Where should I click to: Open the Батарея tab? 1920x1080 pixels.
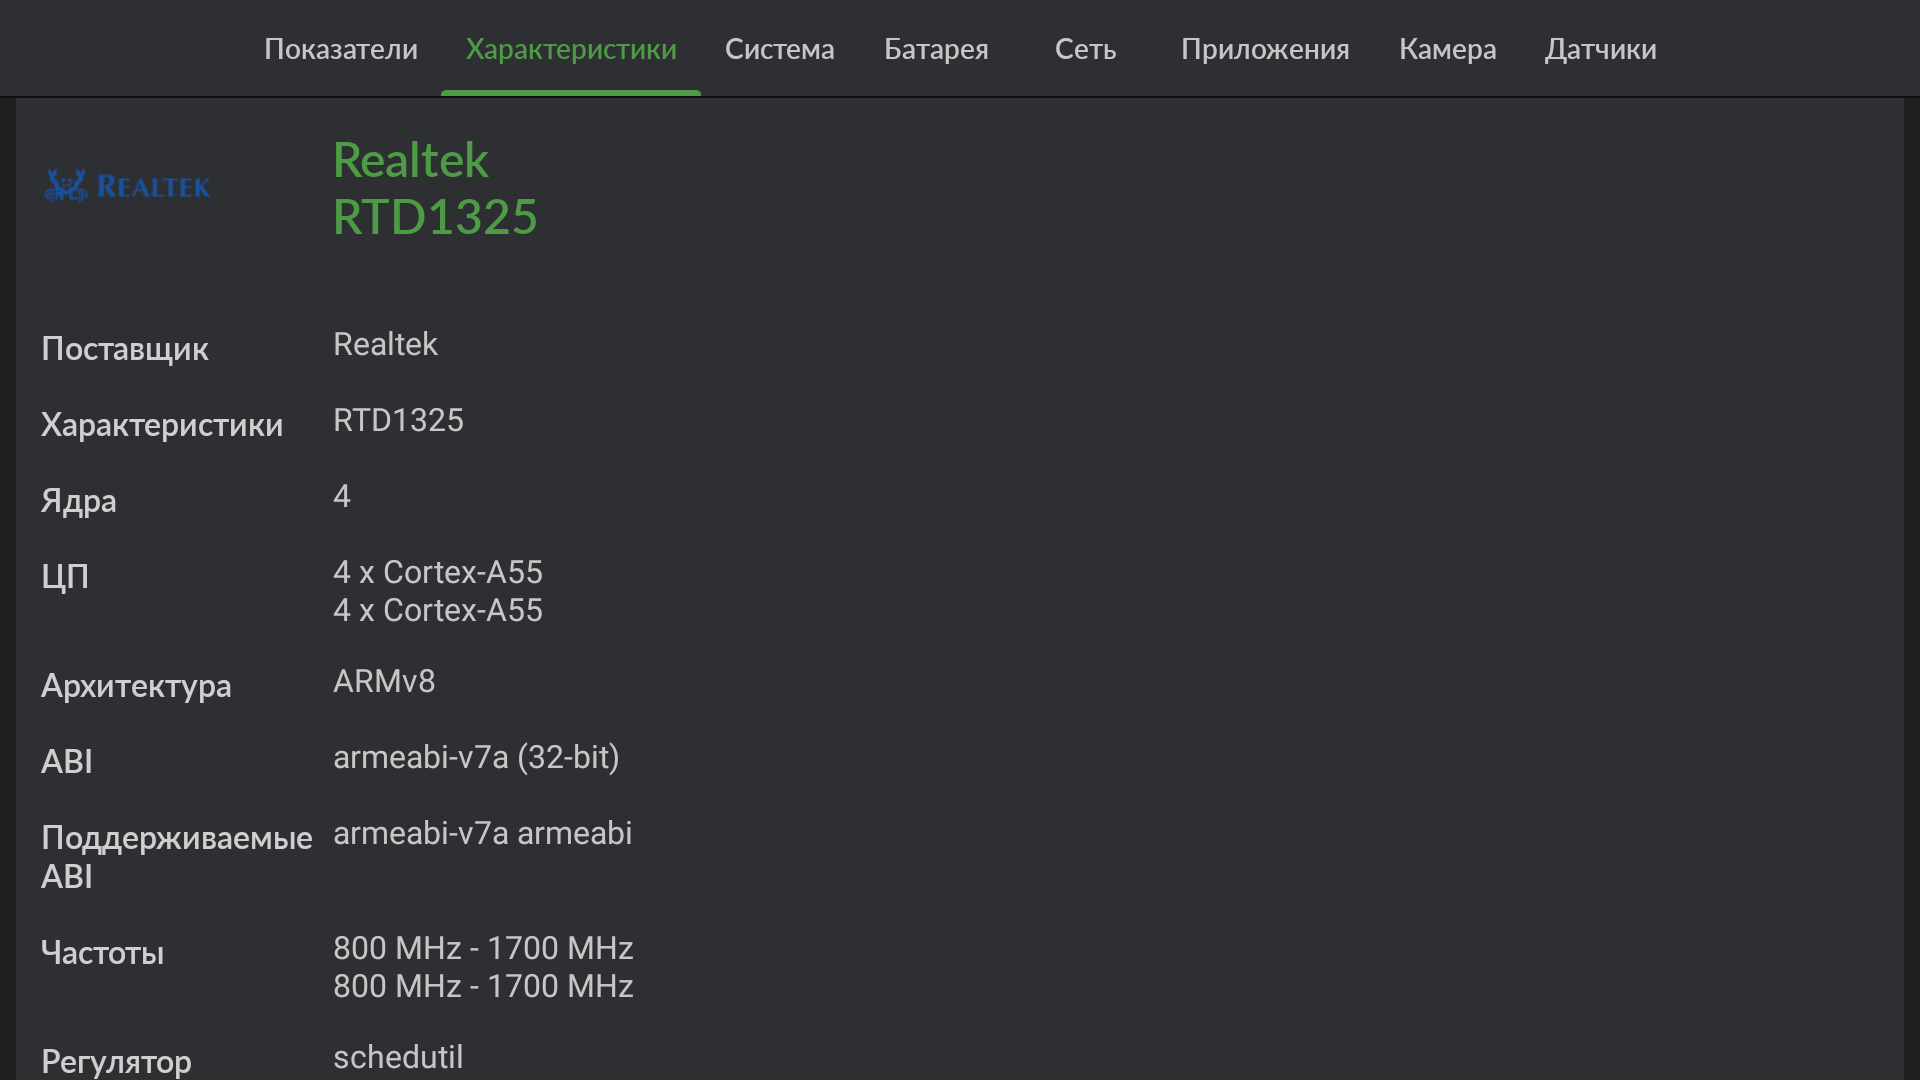tap(936, 49)
